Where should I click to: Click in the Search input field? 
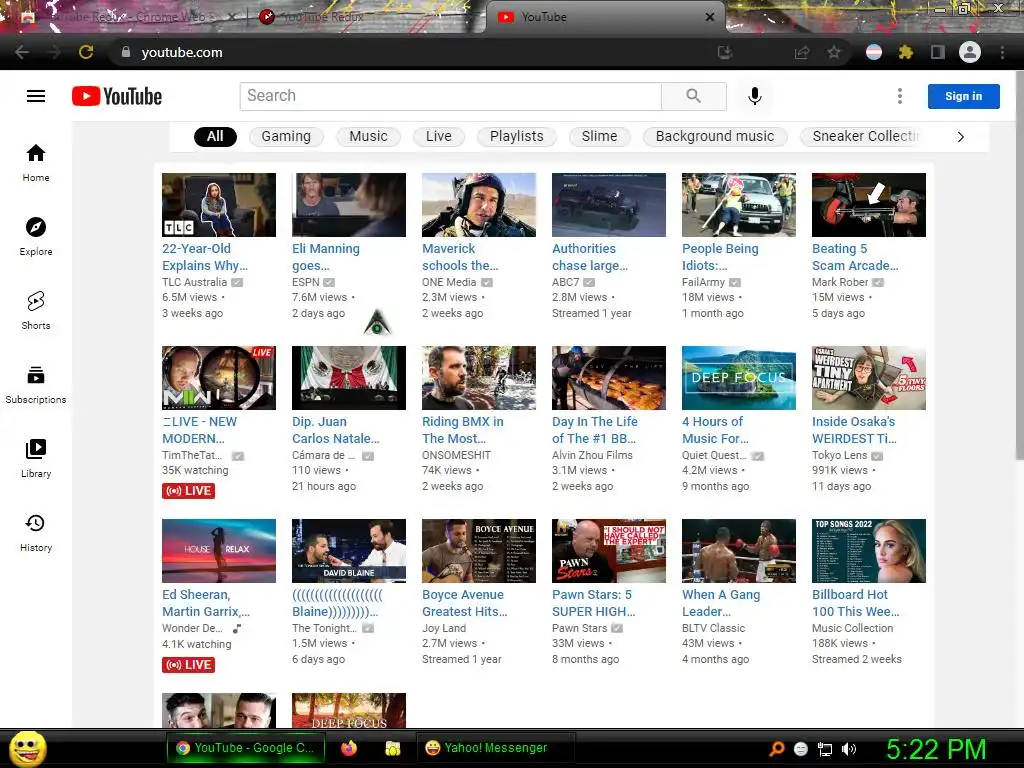coord(451,96)
